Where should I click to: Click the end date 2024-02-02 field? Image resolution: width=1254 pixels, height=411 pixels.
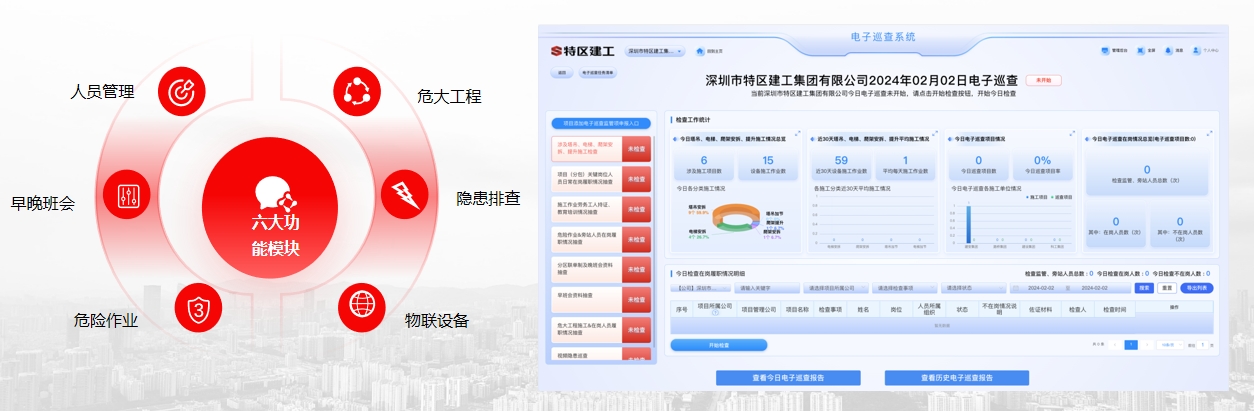(1094, 288)
